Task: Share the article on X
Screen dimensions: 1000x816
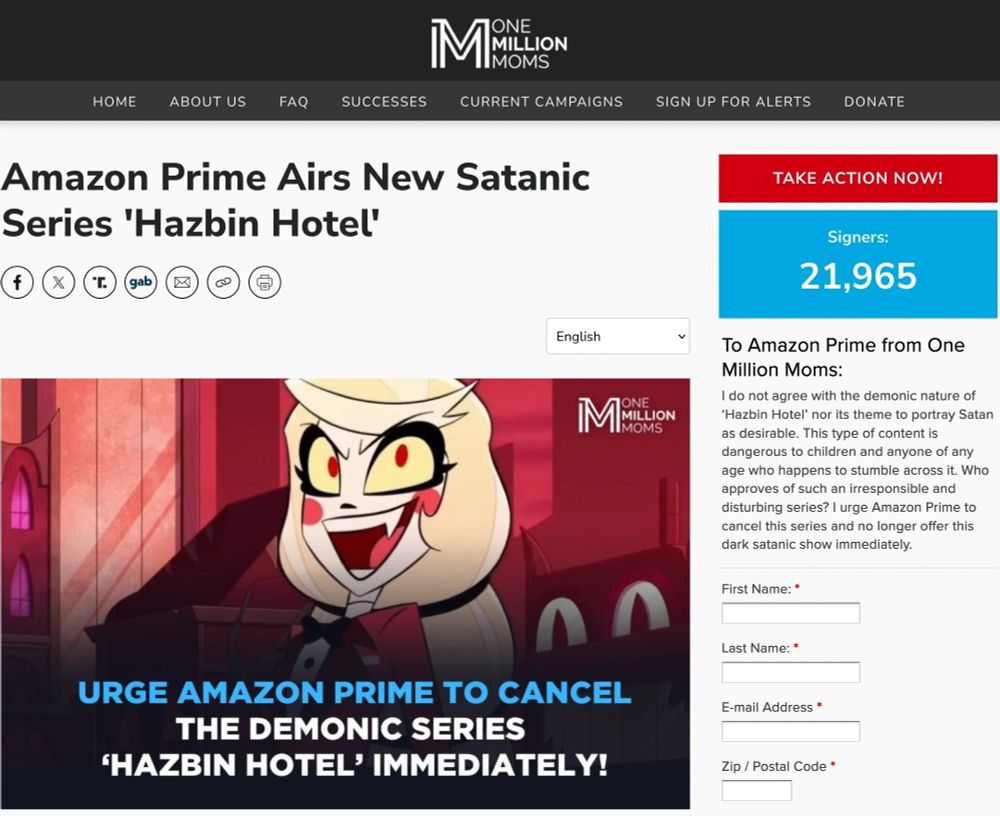Action: tap(59, 282)
